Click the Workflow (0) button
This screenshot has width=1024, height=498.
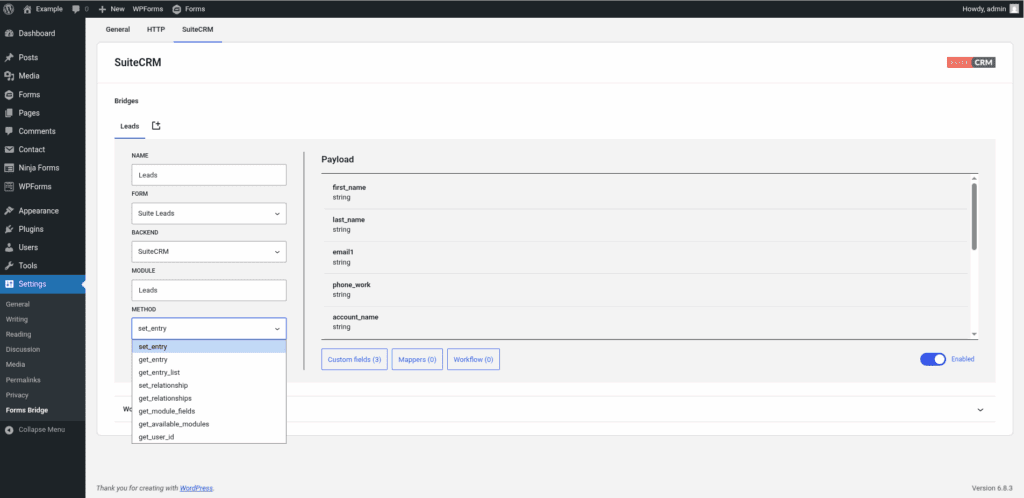473,359
